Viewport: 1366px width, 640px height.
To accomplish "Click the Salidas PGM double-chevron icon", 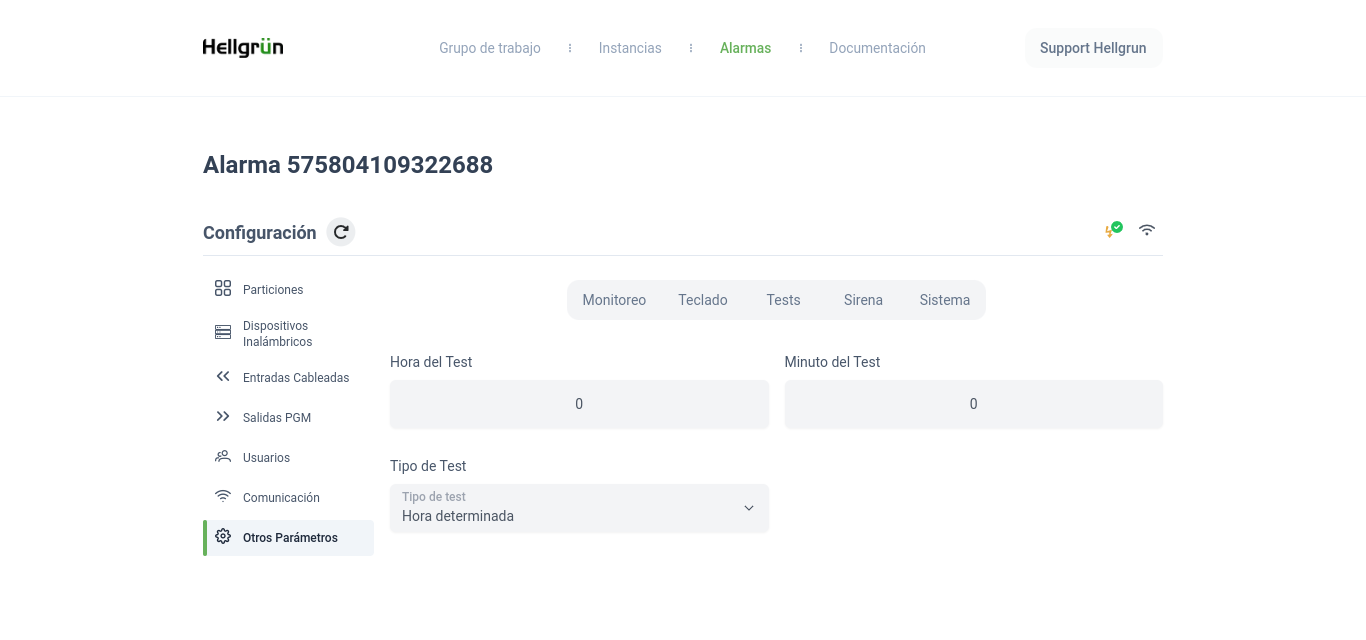I will (223, 417).
